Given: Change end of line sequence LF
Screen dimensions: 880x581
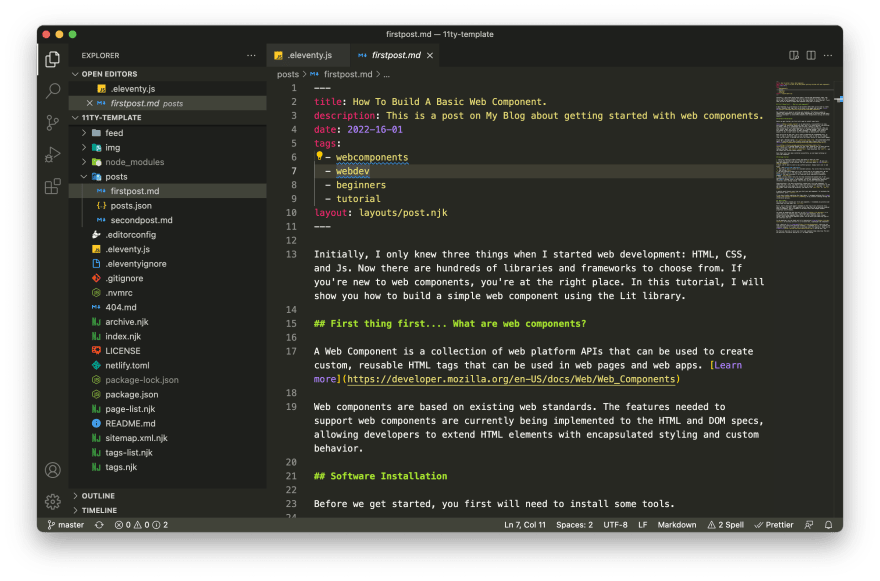Looking at the screenshot, I should 643,525.
